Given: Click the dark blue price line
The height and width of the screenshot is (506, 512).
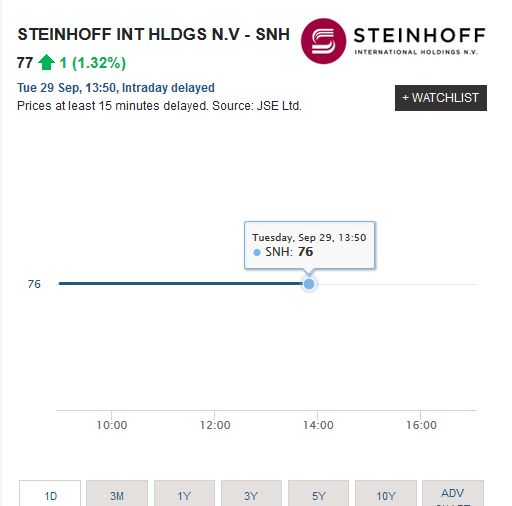Looking at the screenshot, I should point(180,283).
